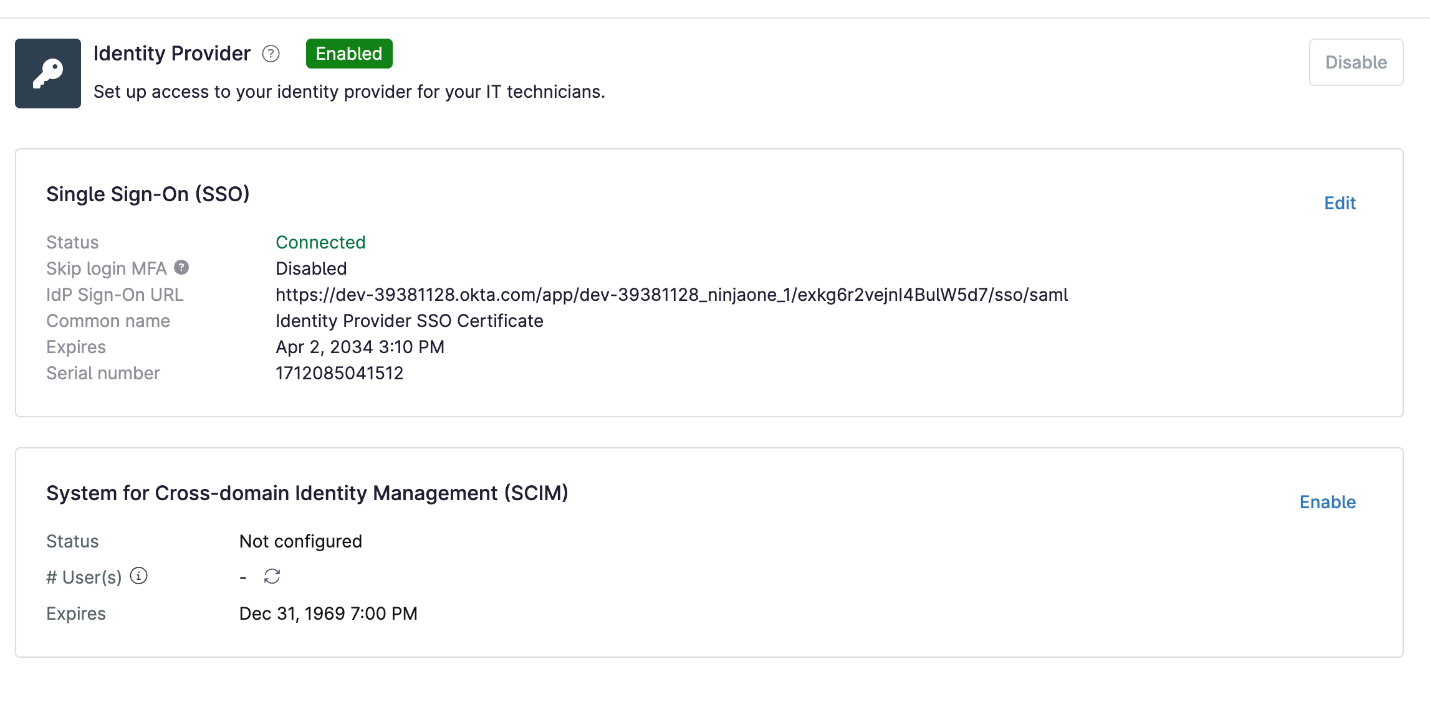1430x720 pixels.
Task: Click the info icon next to # User(s)
Action: click(139, 576)
